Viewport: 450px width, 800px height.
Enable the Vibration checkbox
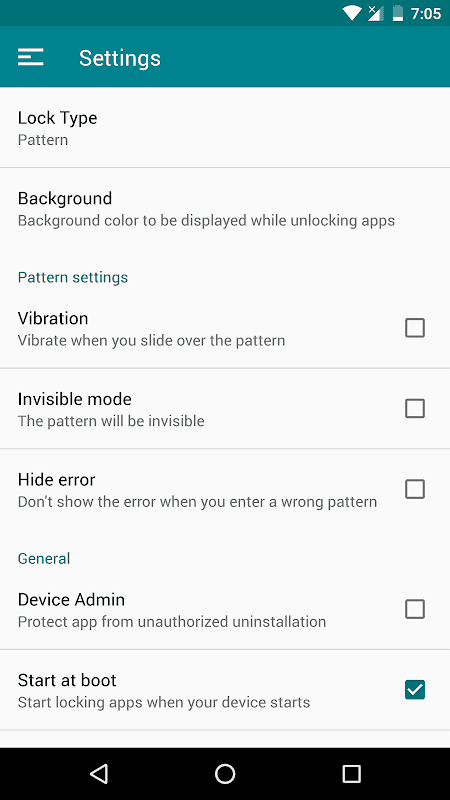point(415,328)
